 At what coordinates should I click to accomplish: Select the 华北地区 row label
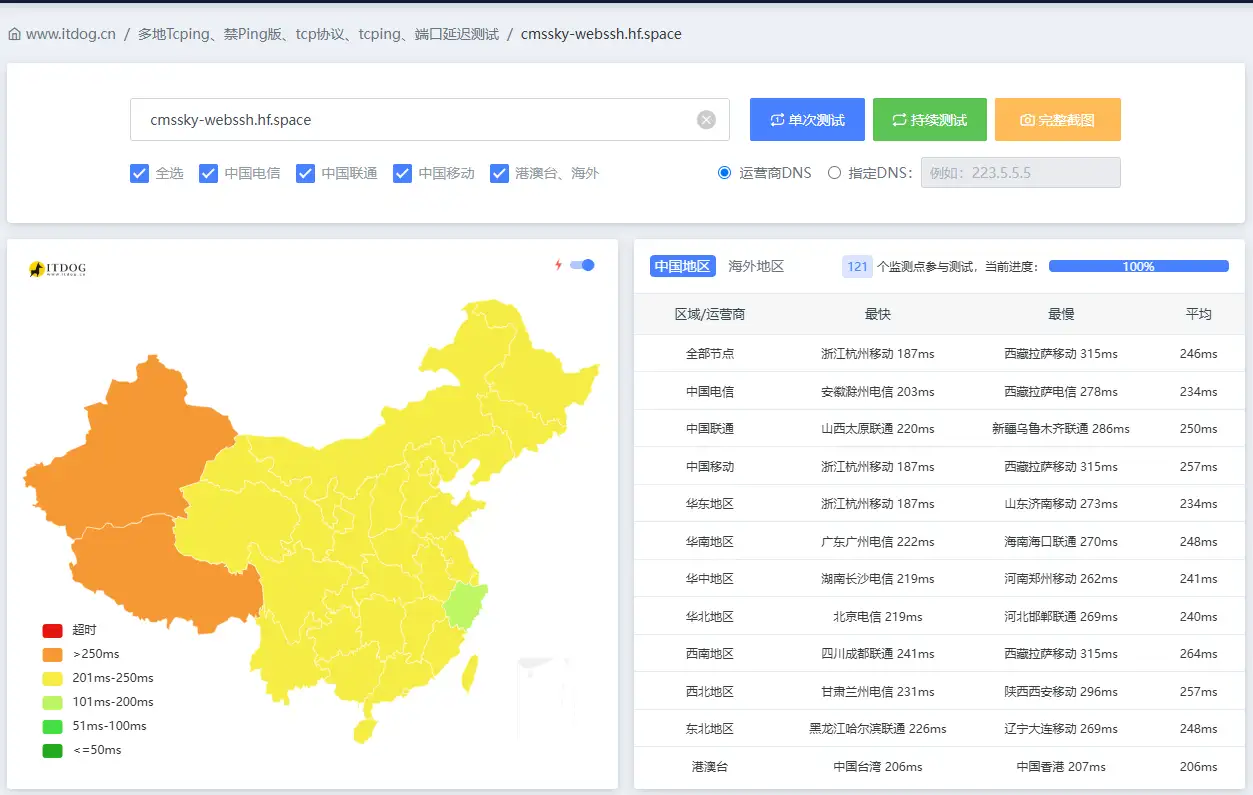710,617
